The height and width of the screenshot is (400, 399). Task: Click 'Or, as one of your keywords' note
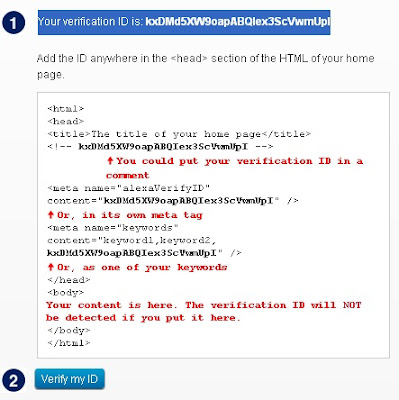137,267
